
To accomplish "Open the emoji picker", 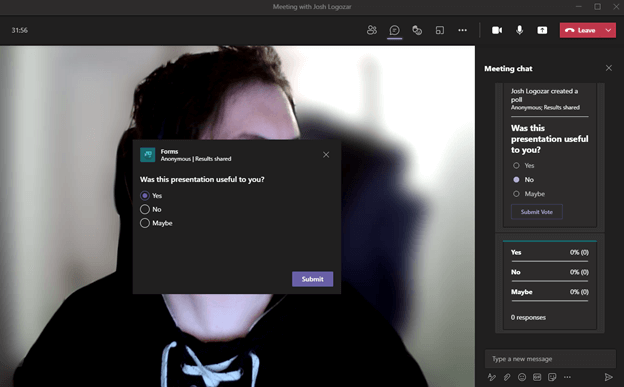I will pos(522,377).
